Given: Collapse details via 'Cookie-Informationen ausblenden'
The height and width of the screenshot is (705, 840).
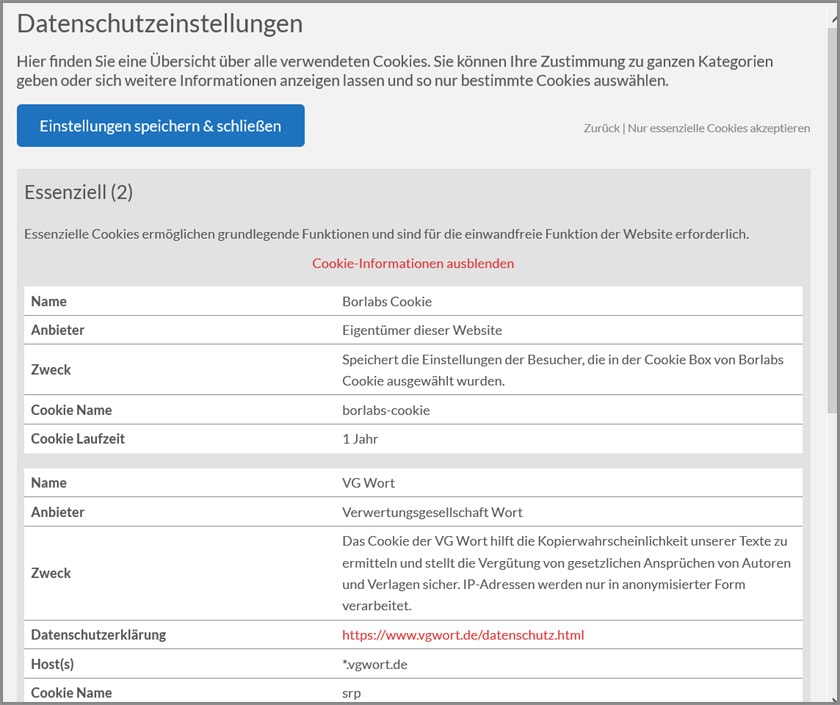Looking at the screenshot, I should point(413,263).
